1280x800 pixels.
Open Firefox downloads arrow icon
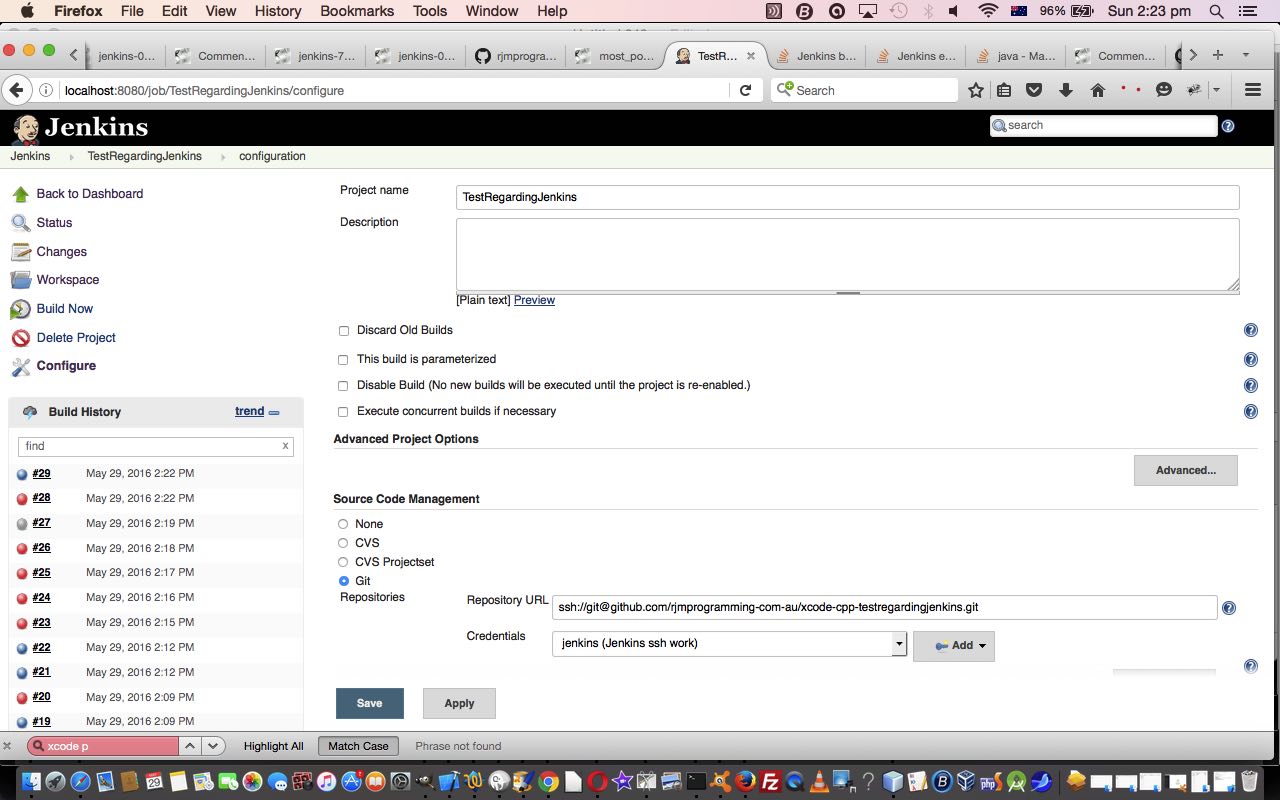(1066, 90)
